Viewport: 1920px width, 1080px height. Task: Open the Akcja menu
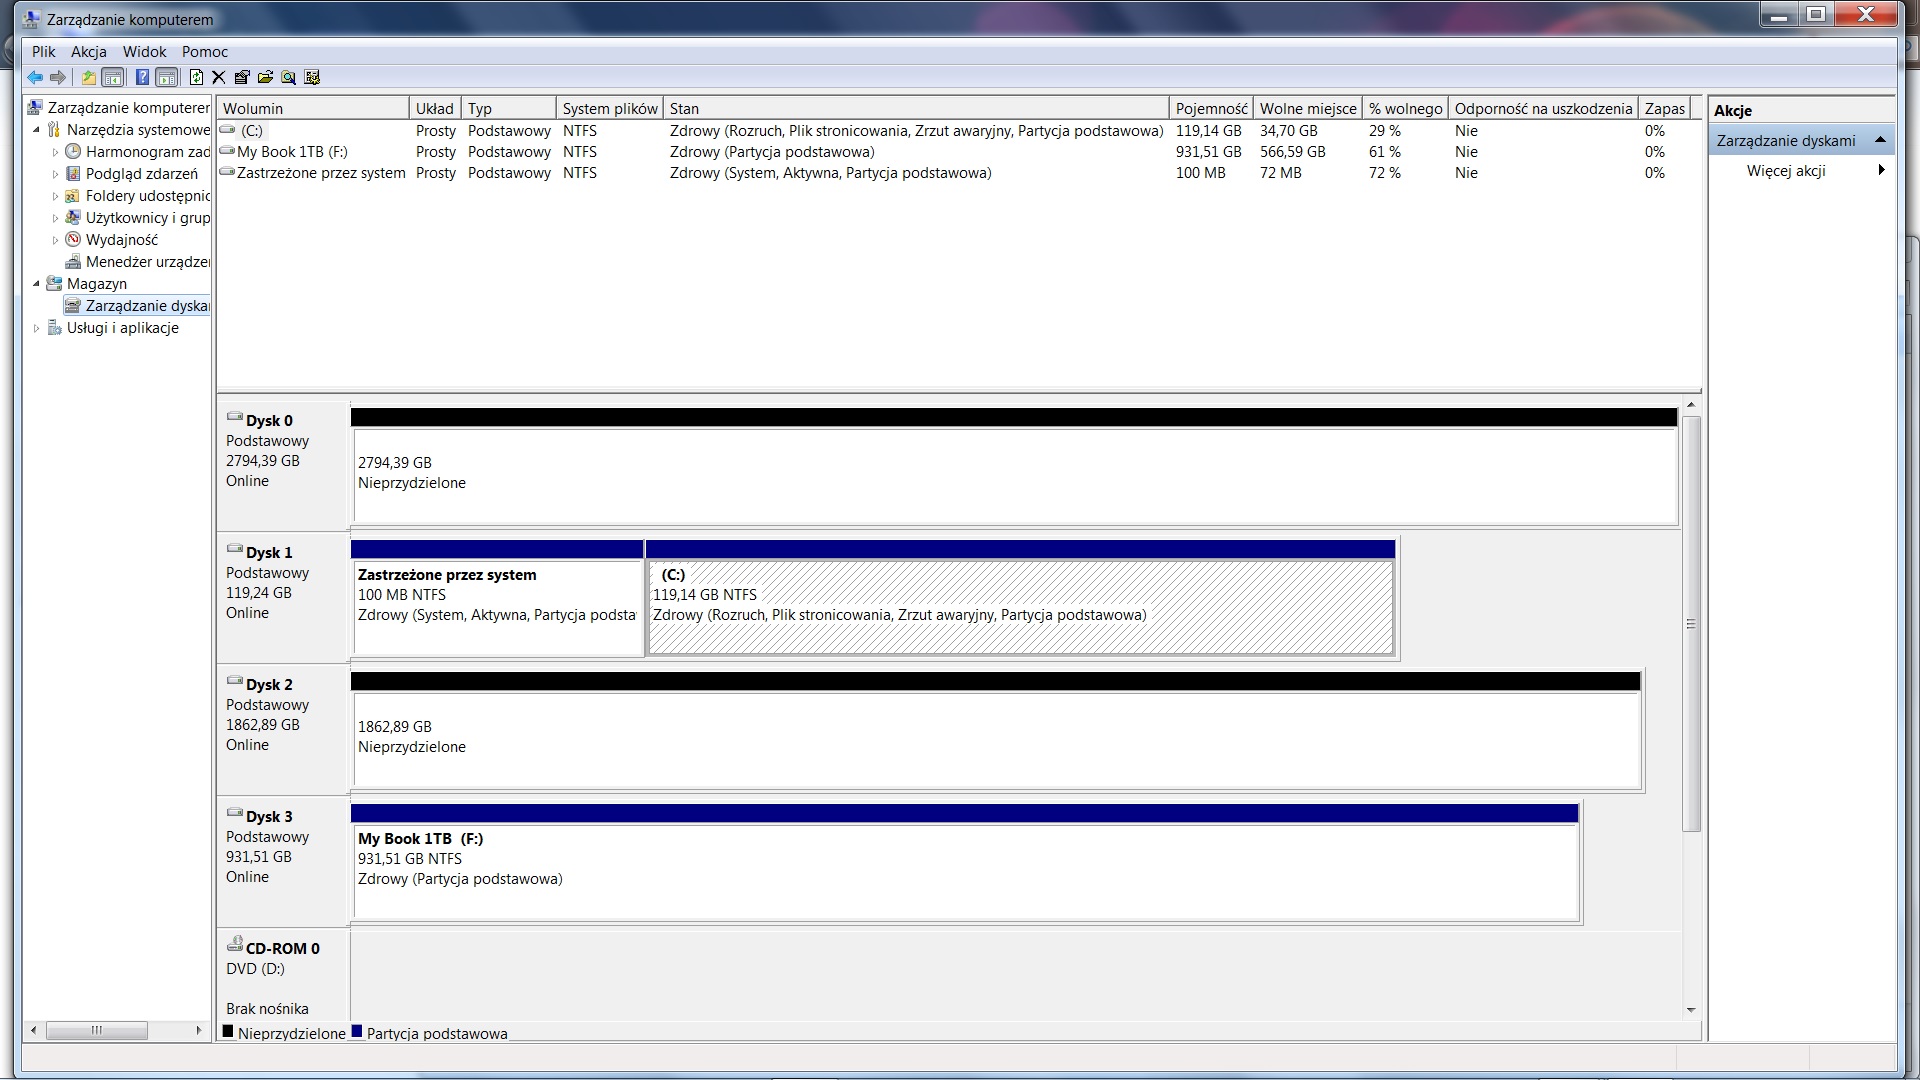89,51
